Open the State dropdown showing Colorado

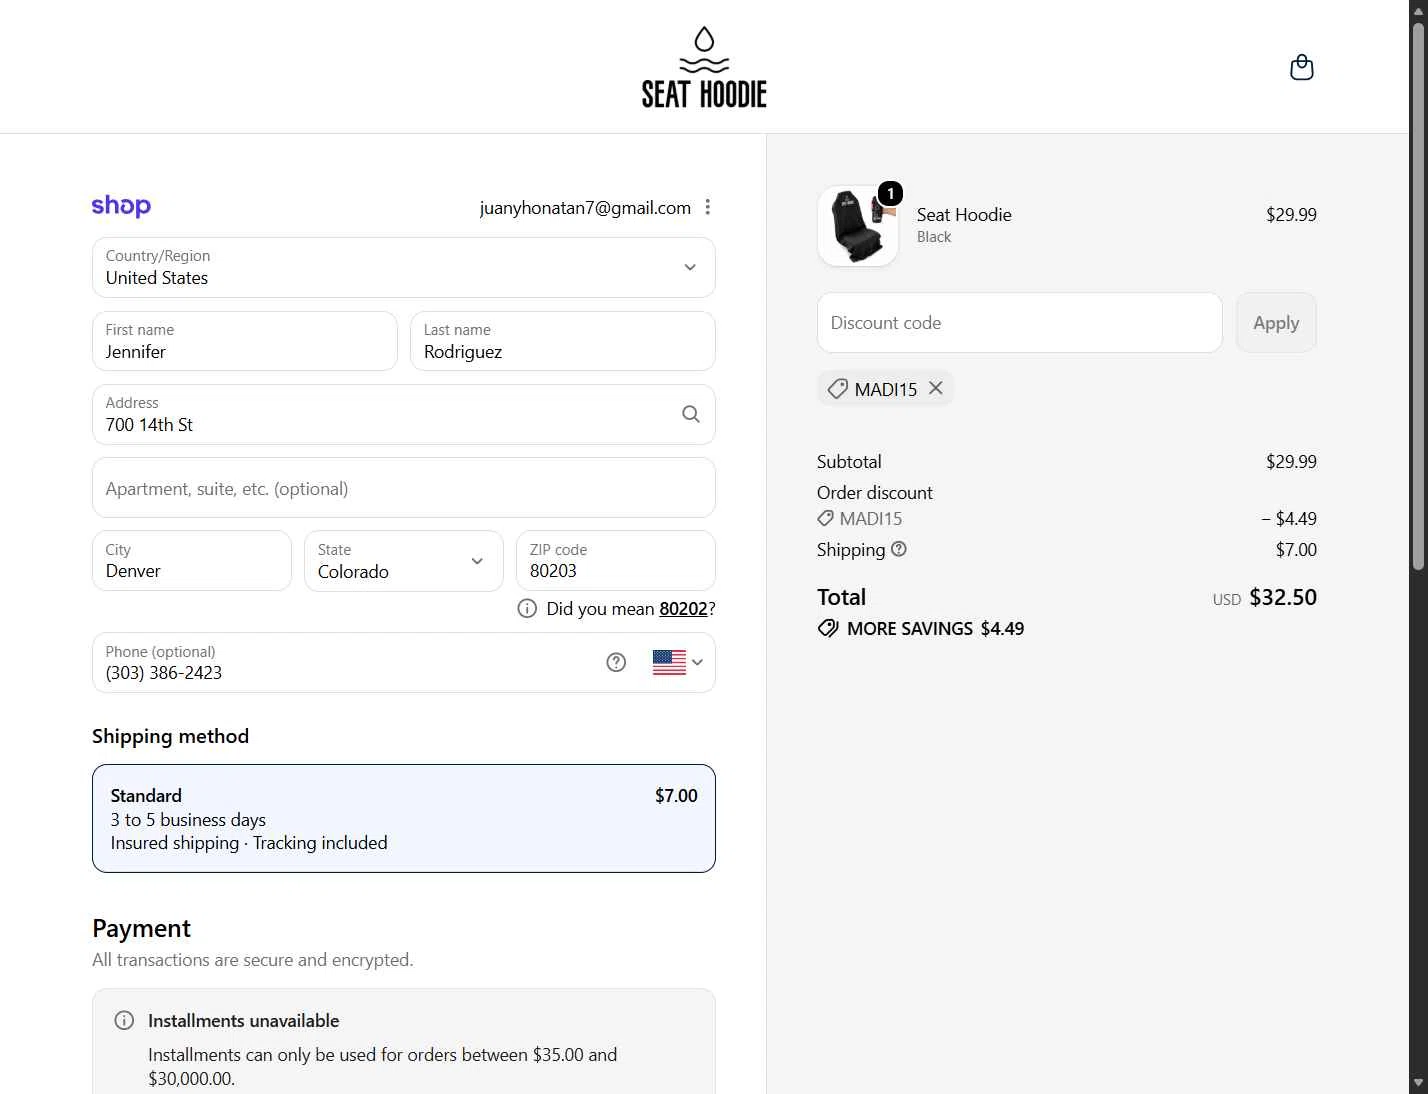coord(404,561)
